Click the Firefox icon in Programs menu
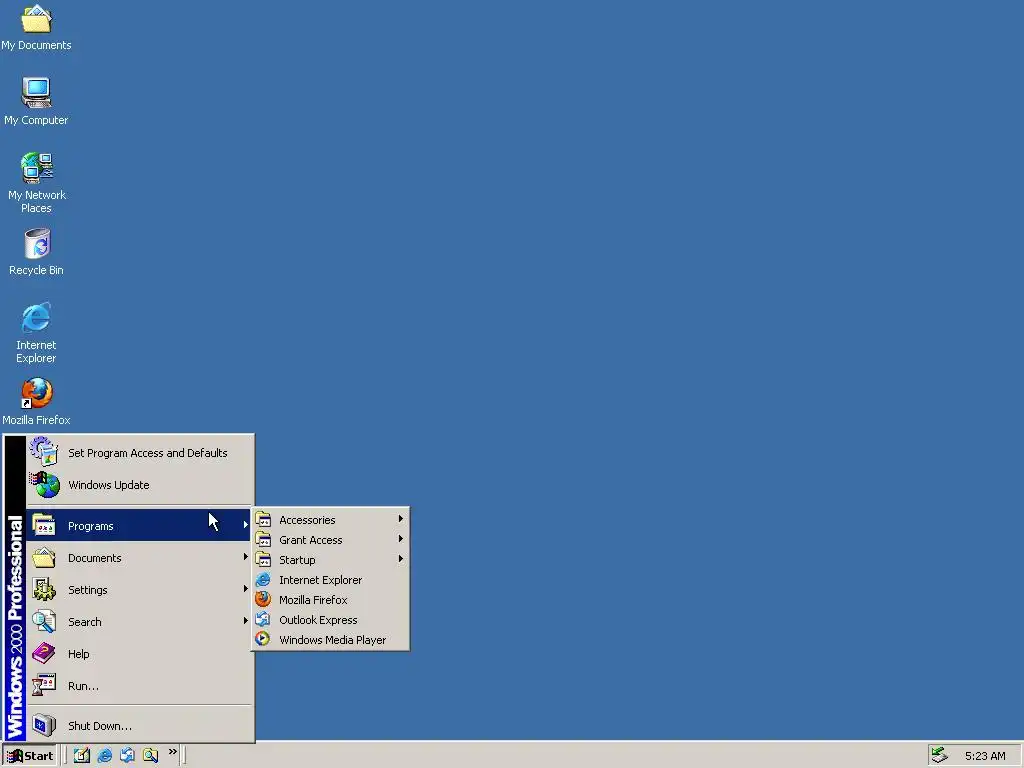The image size is (1024, 768). (263, 600)
